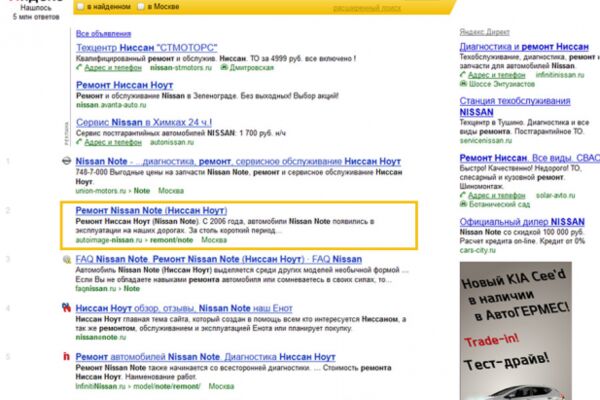Open the 'Диагностика и ремонт Ниссан' sidebar ad

[524, 47]
